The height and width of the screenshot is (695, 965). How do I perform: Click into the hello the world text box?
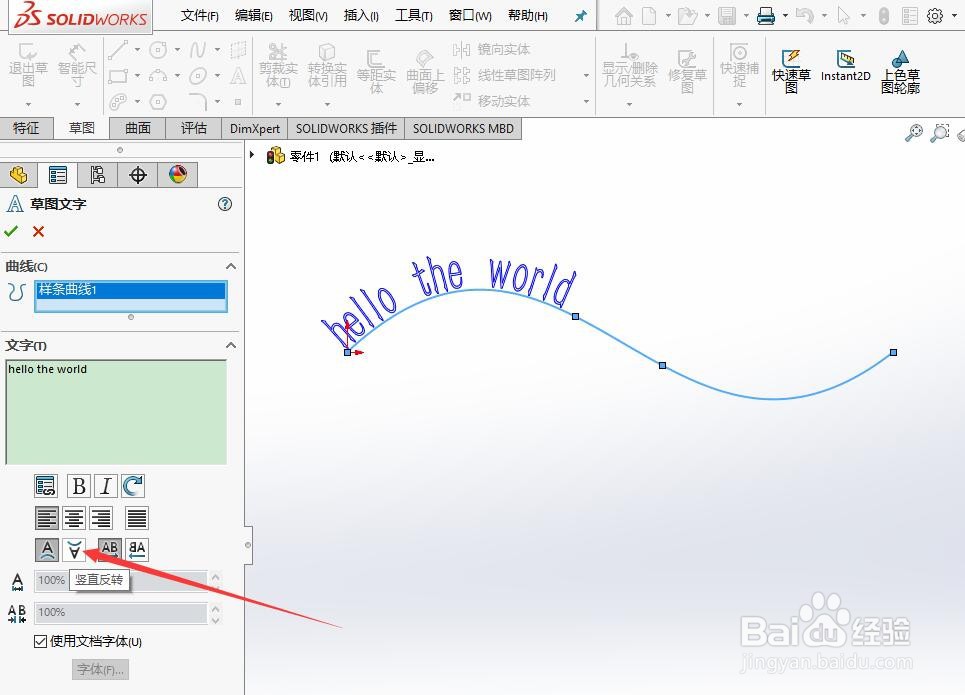pos(116,412)
